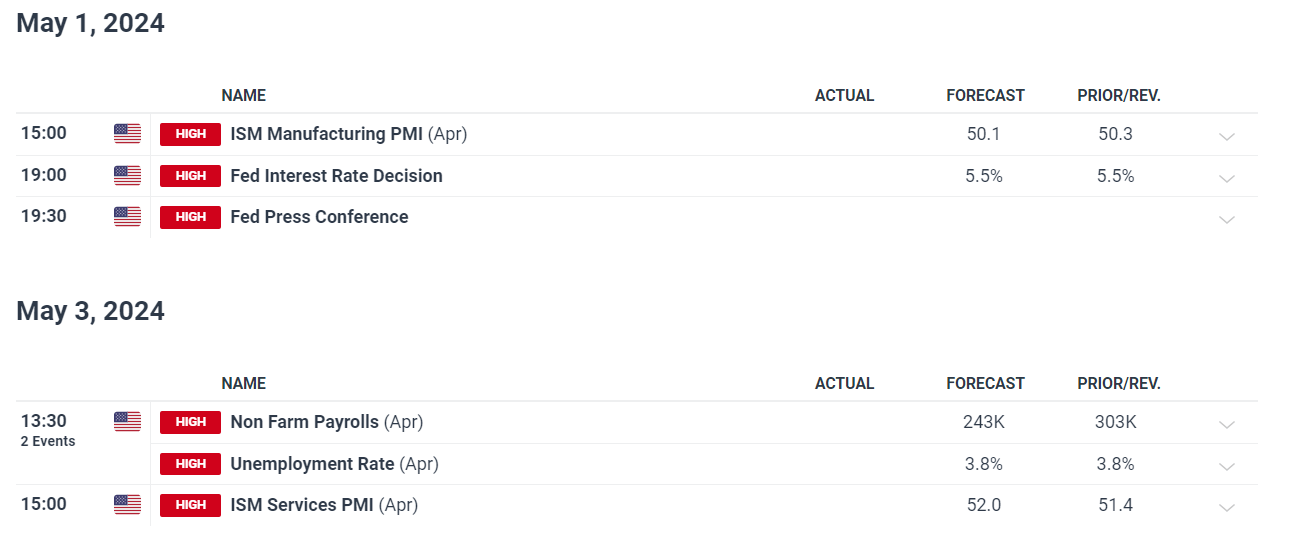
Task: Expand the ISM Manufacturing PMI row chevron
Action: (x=1227, y=137)
